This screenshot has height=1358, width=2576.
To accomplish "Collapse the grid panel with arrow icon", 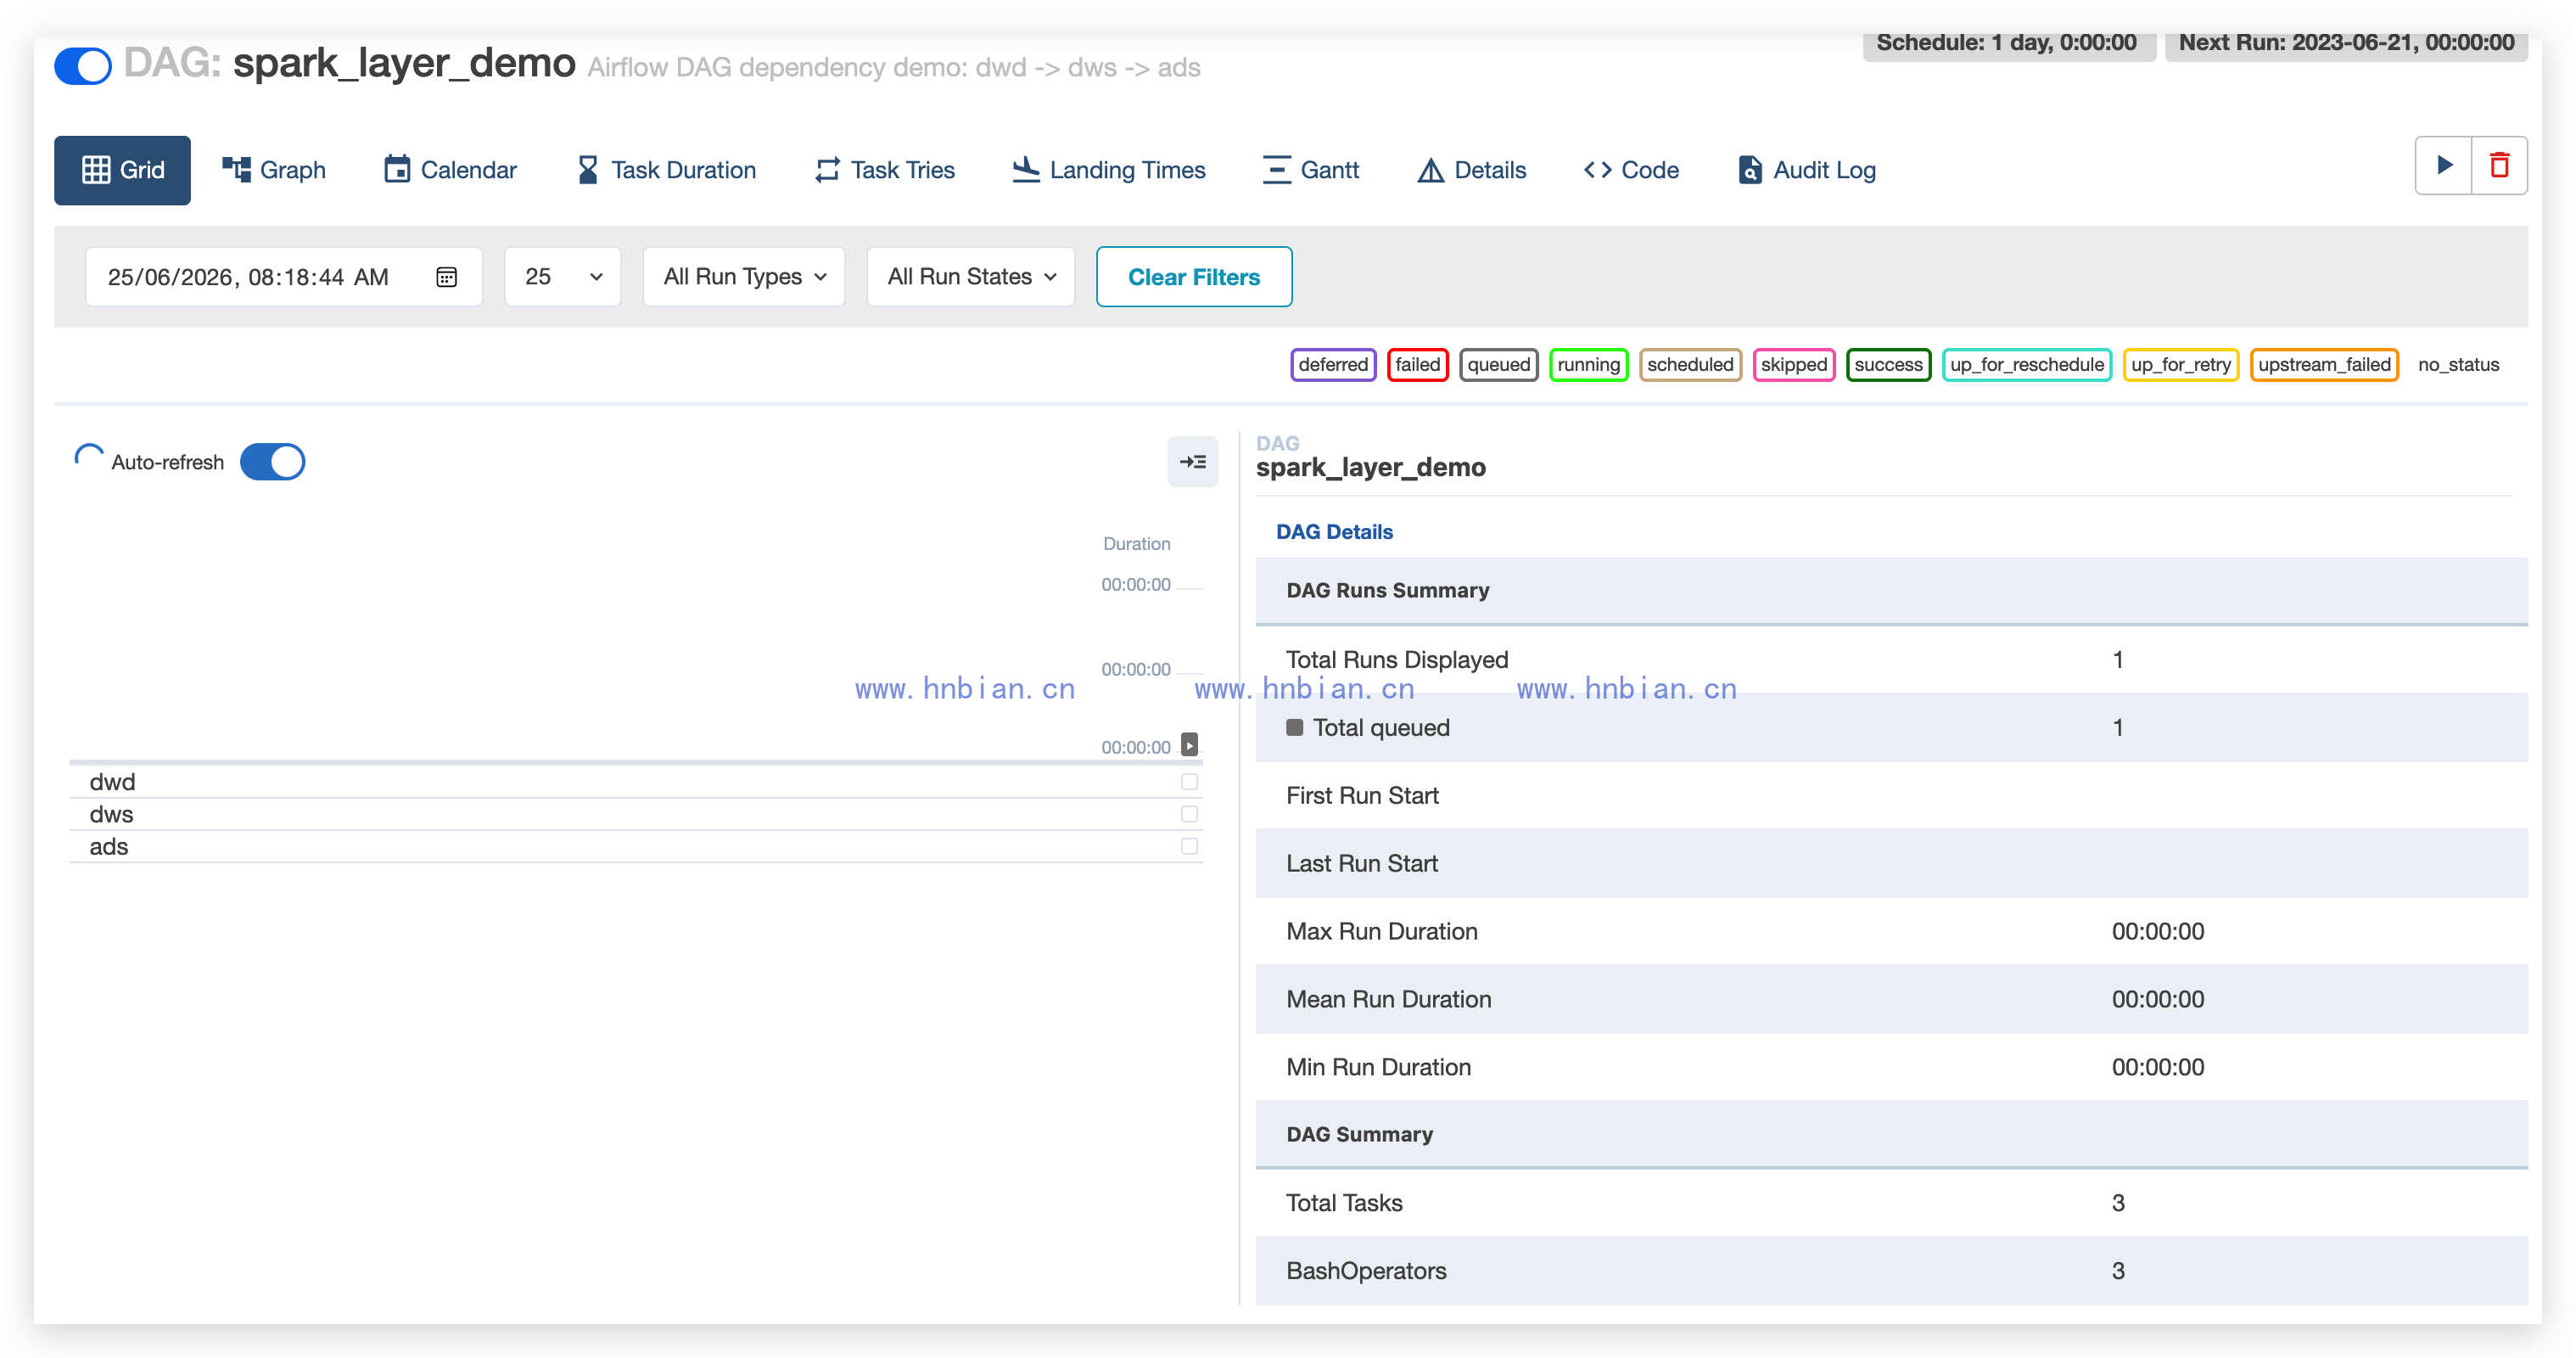I will pyautogui.click(x=1192, y=462).
